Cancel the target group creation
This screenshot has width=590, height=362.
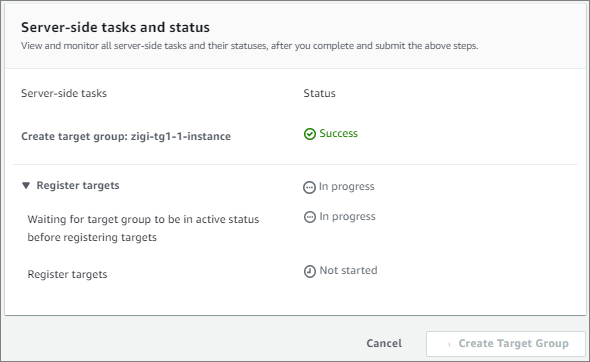(x=384, y=343)
